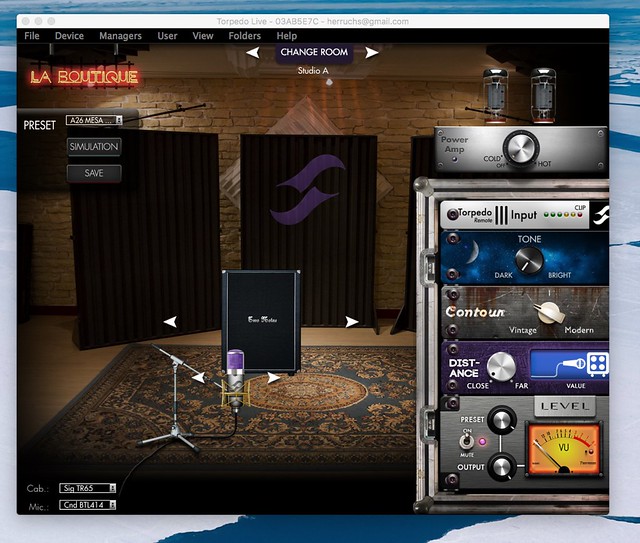
Task: Click the LEVEL plate button
Action: (x=565, y=406)
